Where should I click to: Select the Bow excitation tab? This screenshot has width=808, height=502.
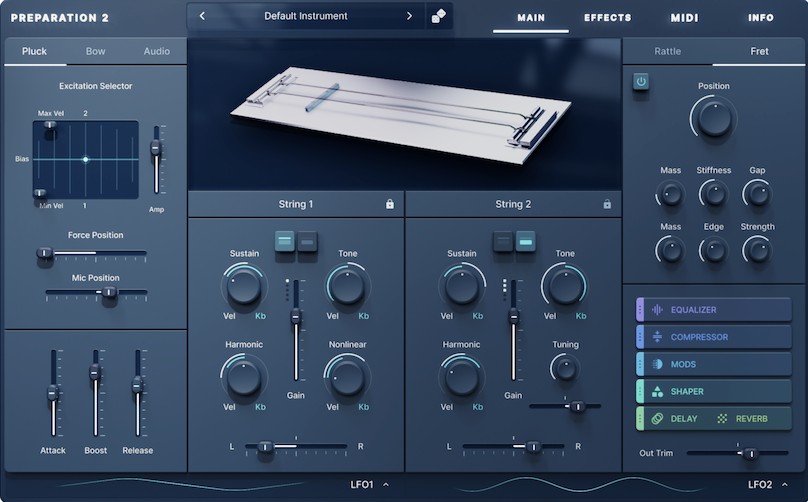[95, 51]
